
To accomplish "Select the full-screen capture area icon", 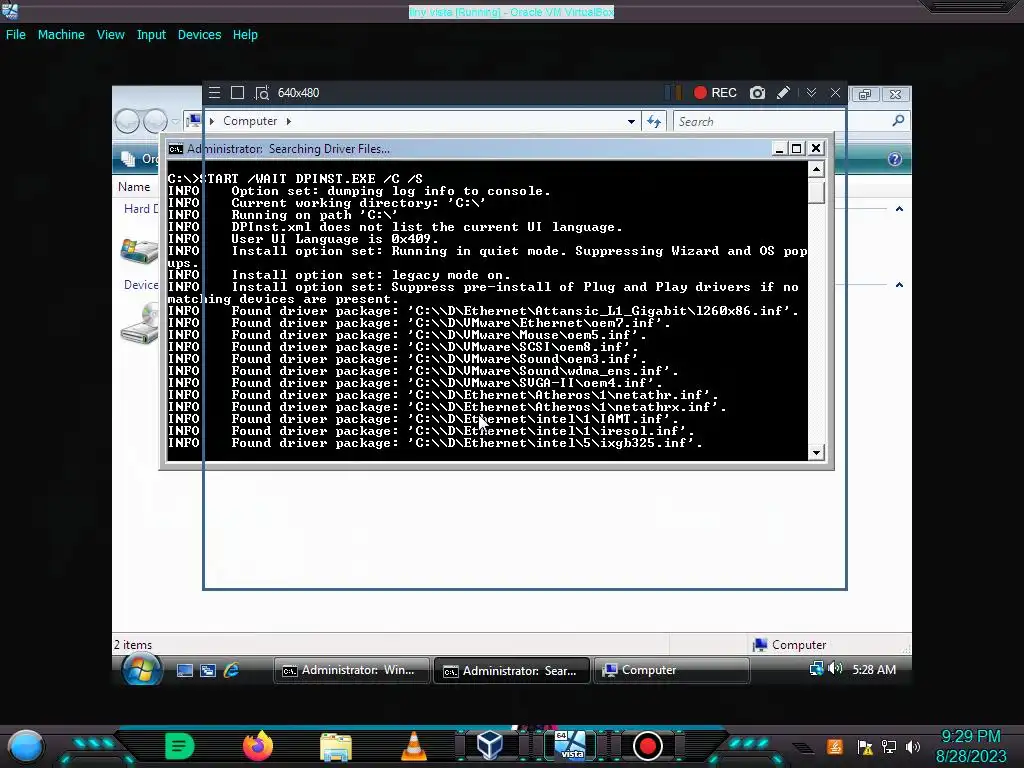I will click(238, 93).
